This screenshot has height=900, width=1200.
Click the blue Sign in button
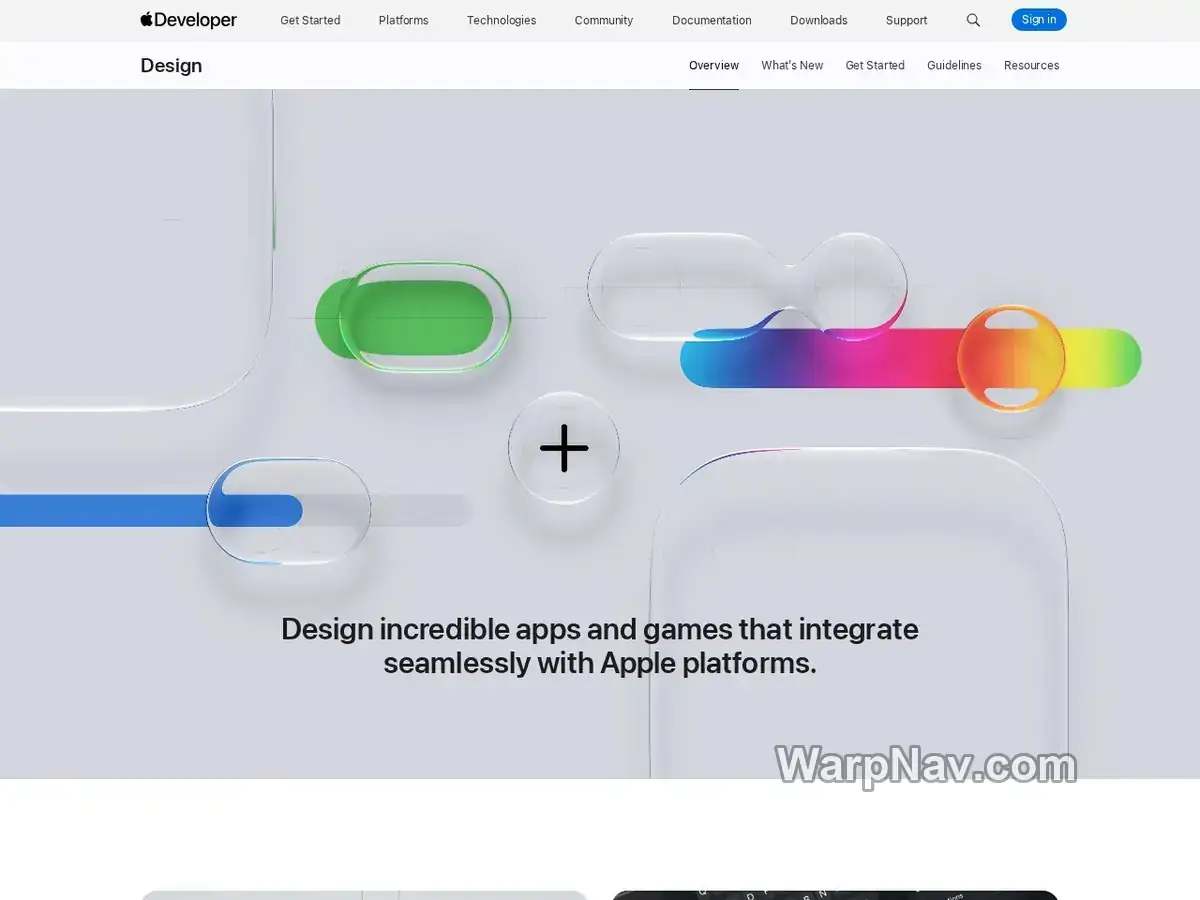[x=1039, y=20]
